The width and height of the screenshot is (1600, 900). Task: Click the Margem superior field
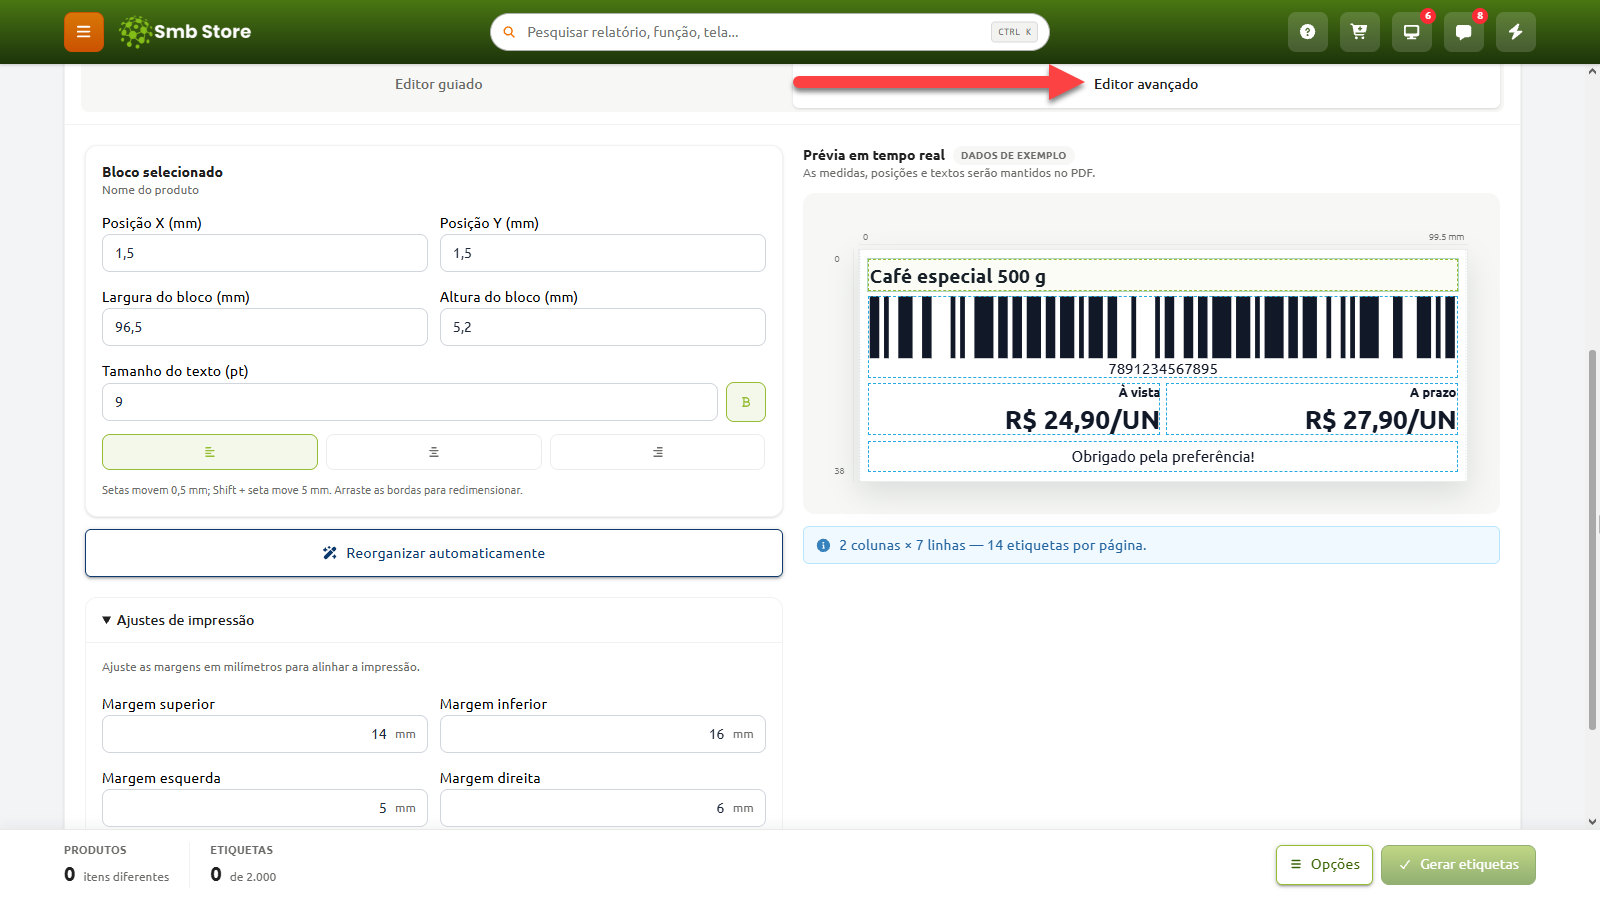click(265, 734)
